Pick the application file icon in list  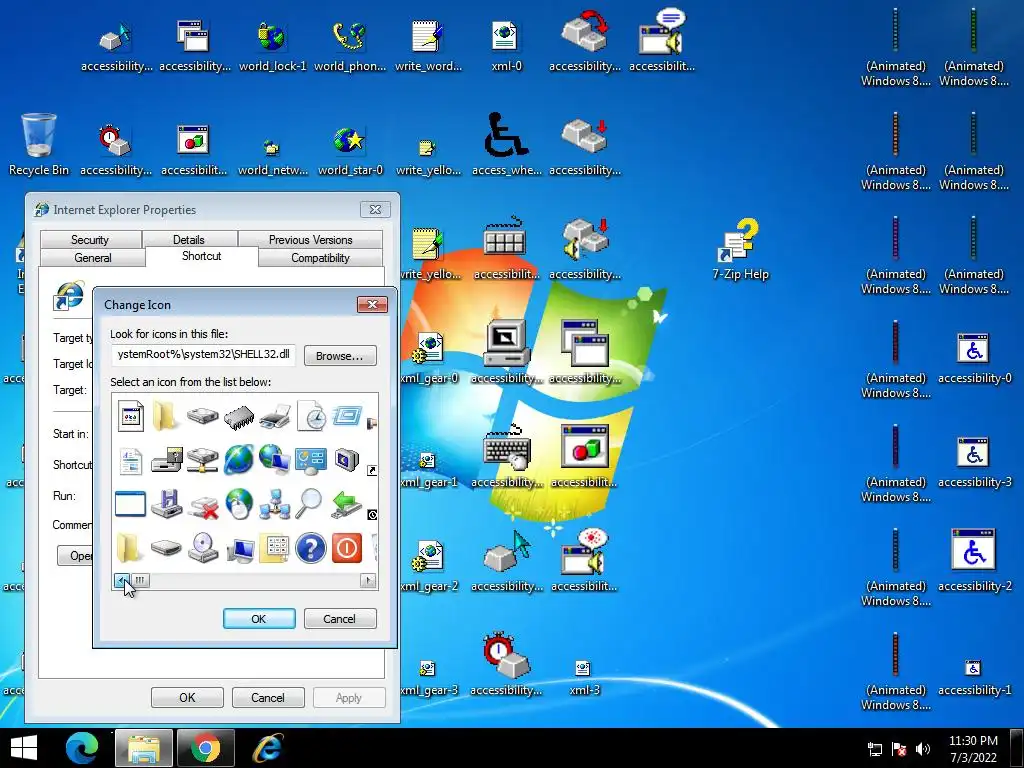tap(131, 416)
